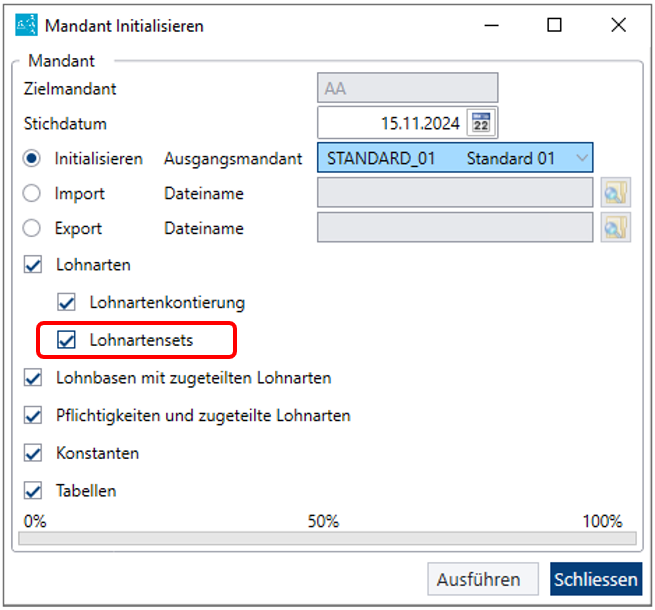Viewport: 655px width, 610px height.
Task: Click the progress bar at bottom
Action: (328, 538)
